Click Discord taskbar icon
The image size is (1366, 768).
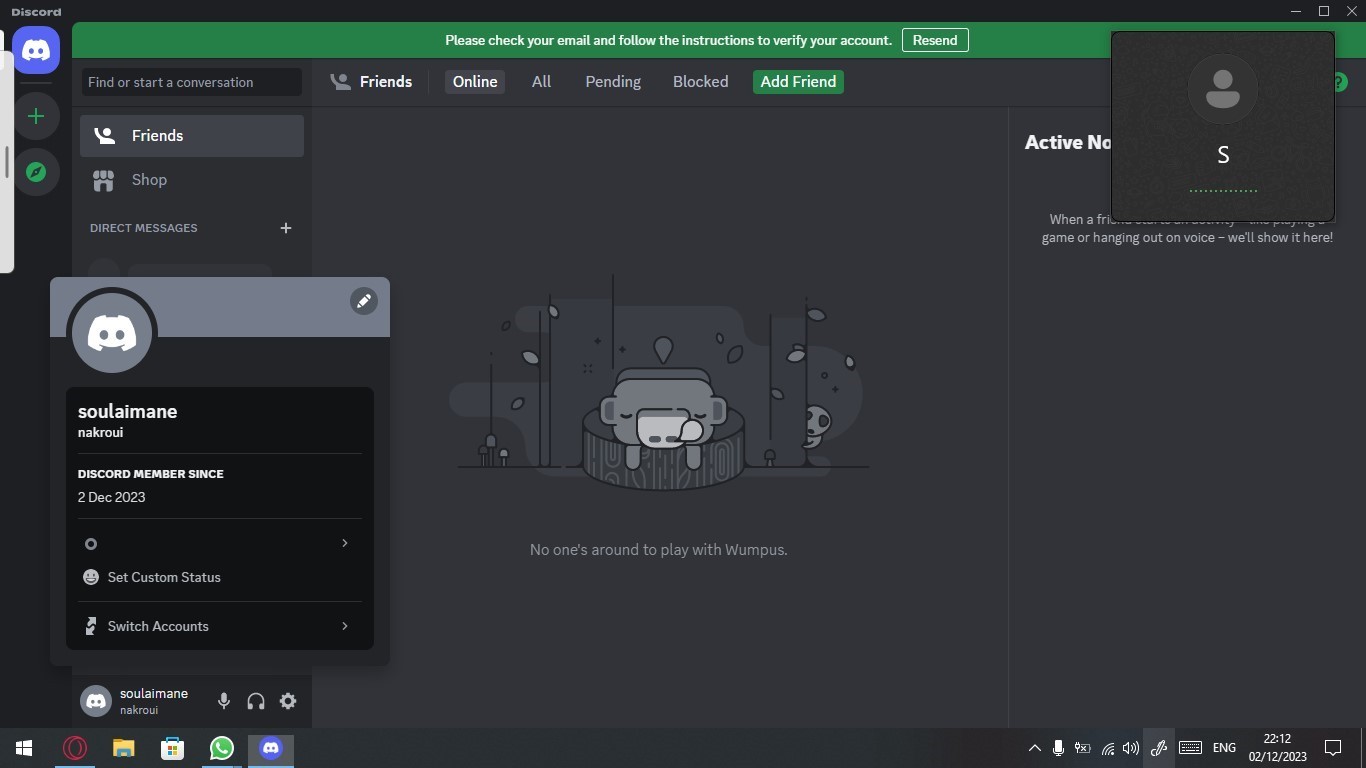pyautogui.click(x=270, y=748)
